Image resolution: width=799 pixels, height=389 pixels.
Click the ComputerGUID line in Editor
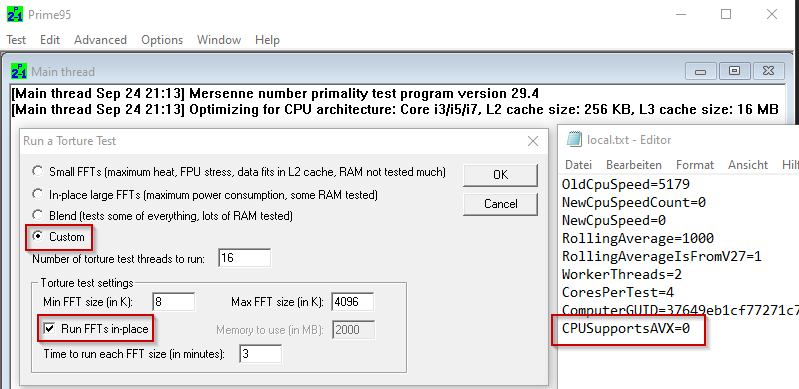tap(680, 309)
